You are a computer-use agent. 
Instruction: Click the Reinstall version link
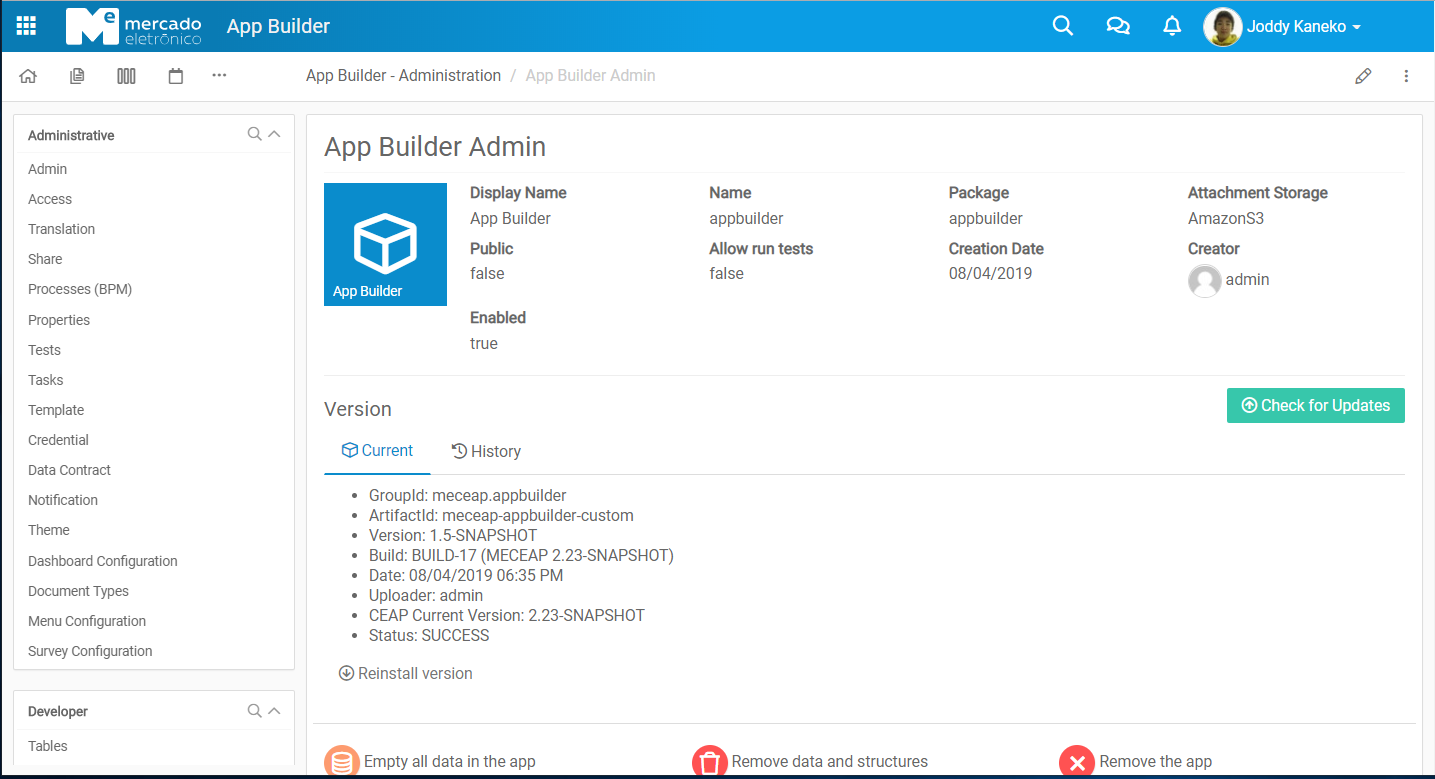click(x=406, y=673)
